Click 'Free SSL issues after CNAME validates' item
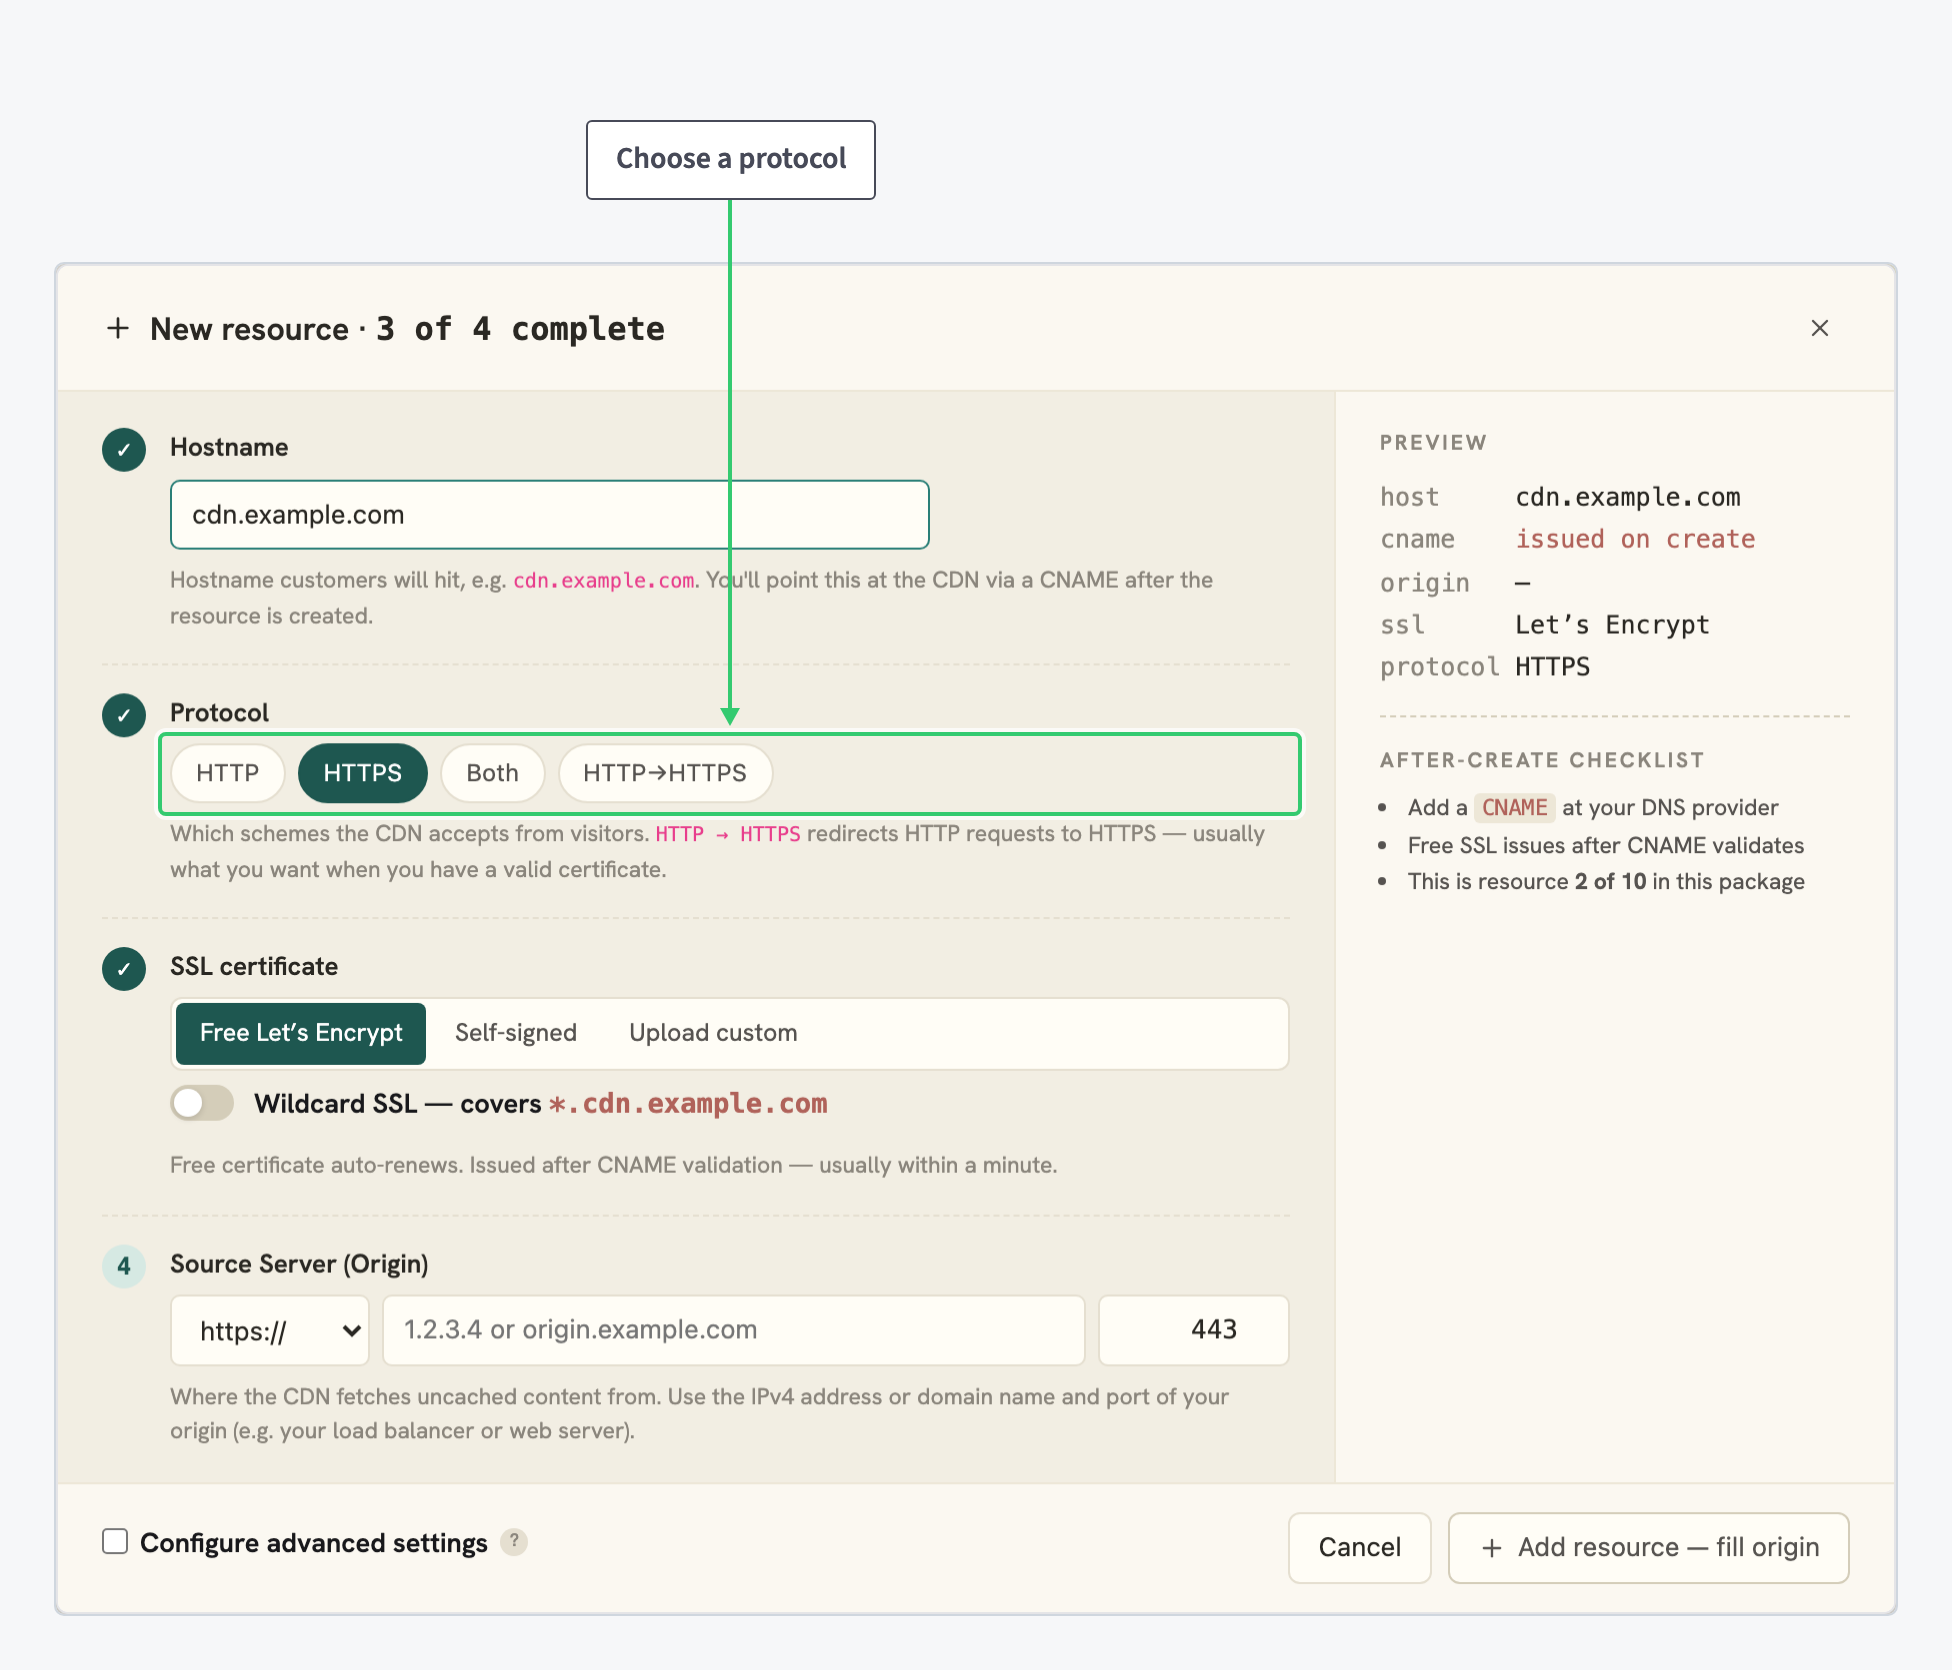Viewport: 1952px width, 1670px height. pyautogui.click(x=1606, y=845)
